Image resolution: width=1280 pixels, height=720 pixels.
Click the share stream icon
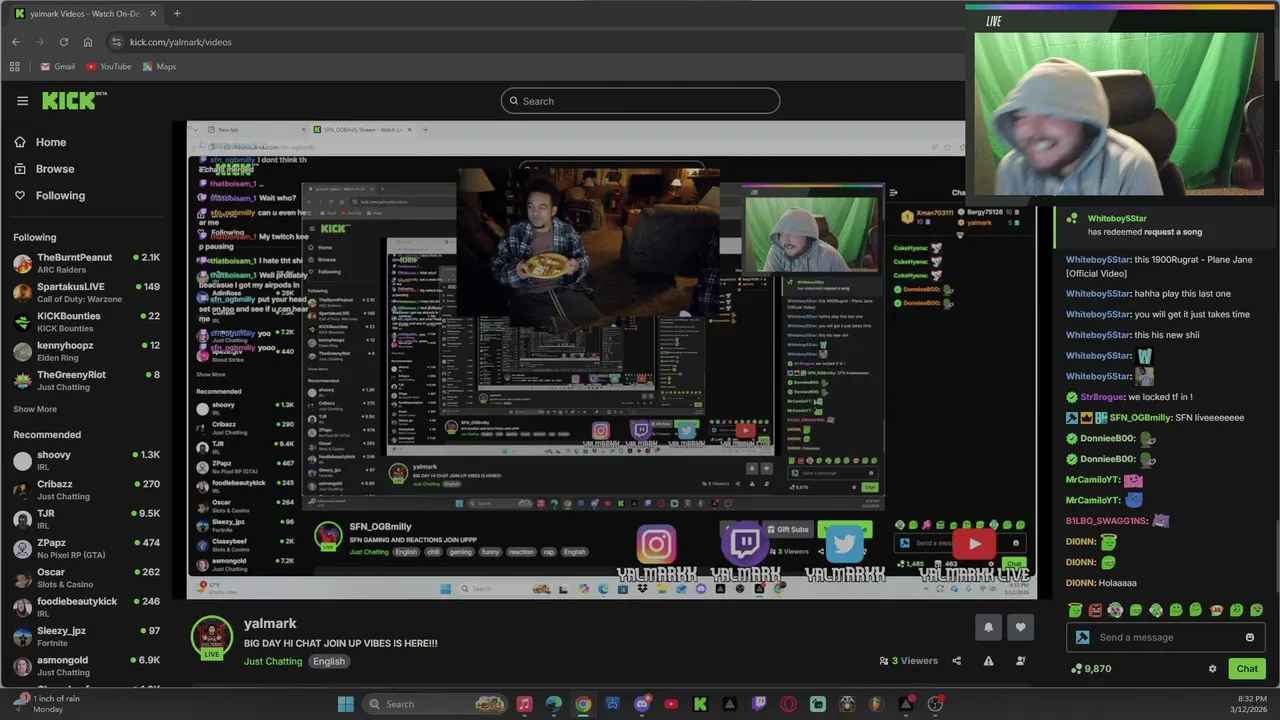point(956,661)
